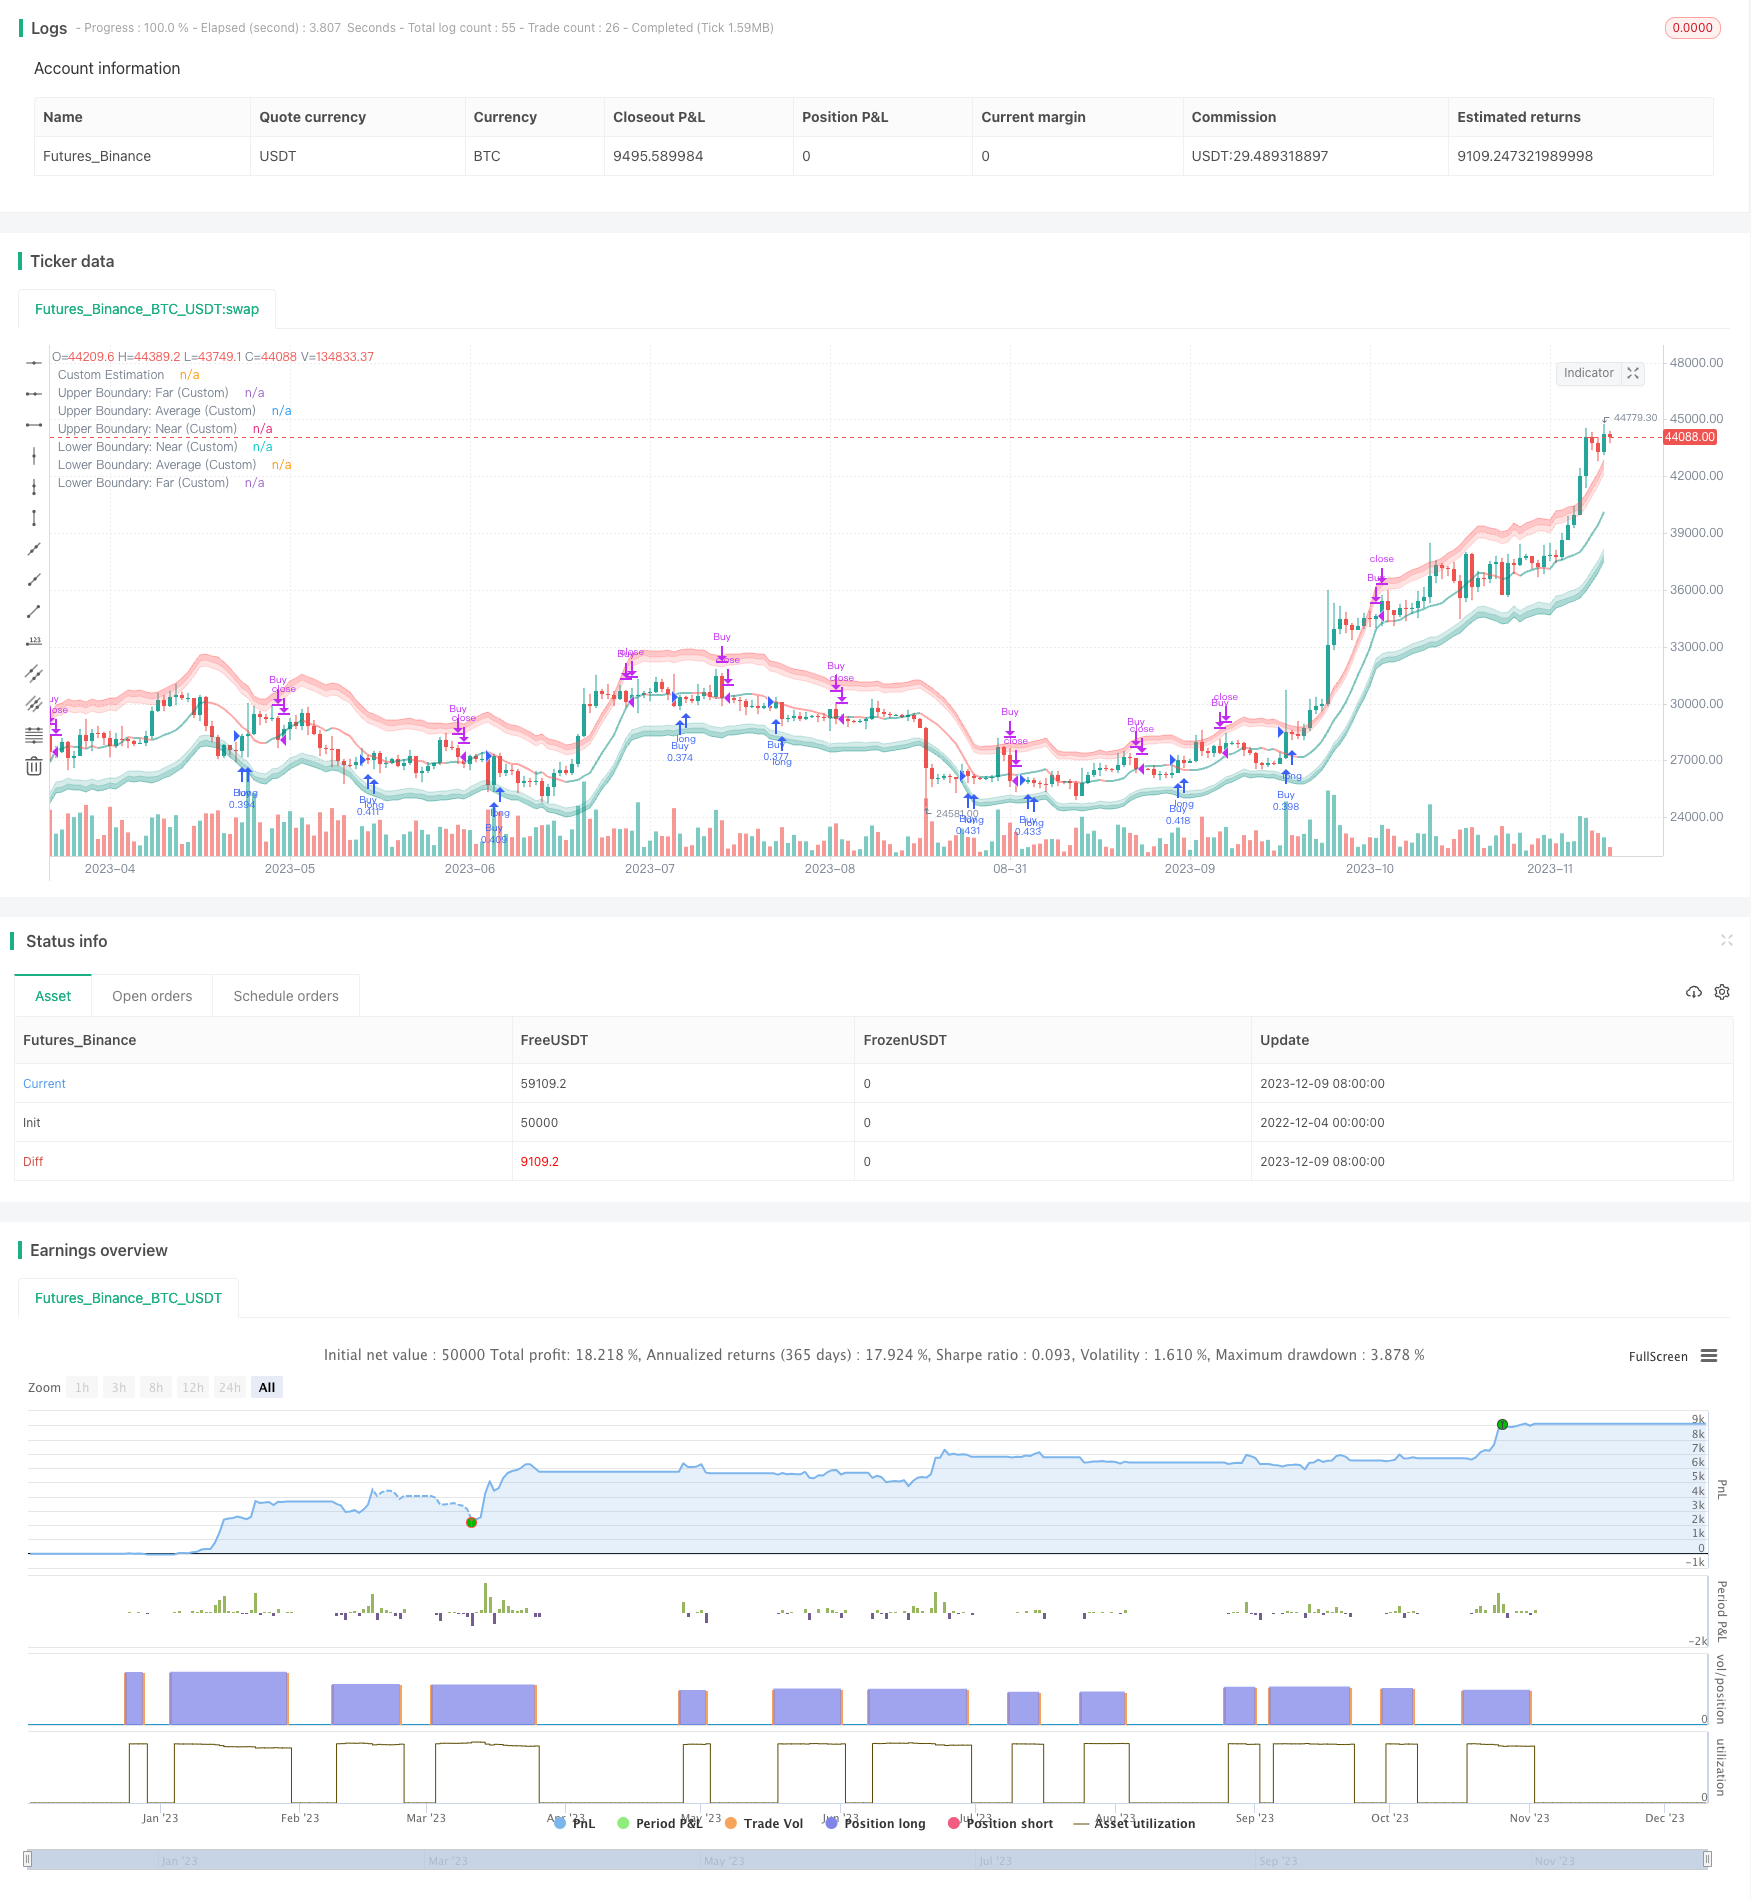This screenshot has width=1751, height=1900.
Task: Click the collapse icon on the Indicator button
Action: 1633,373
